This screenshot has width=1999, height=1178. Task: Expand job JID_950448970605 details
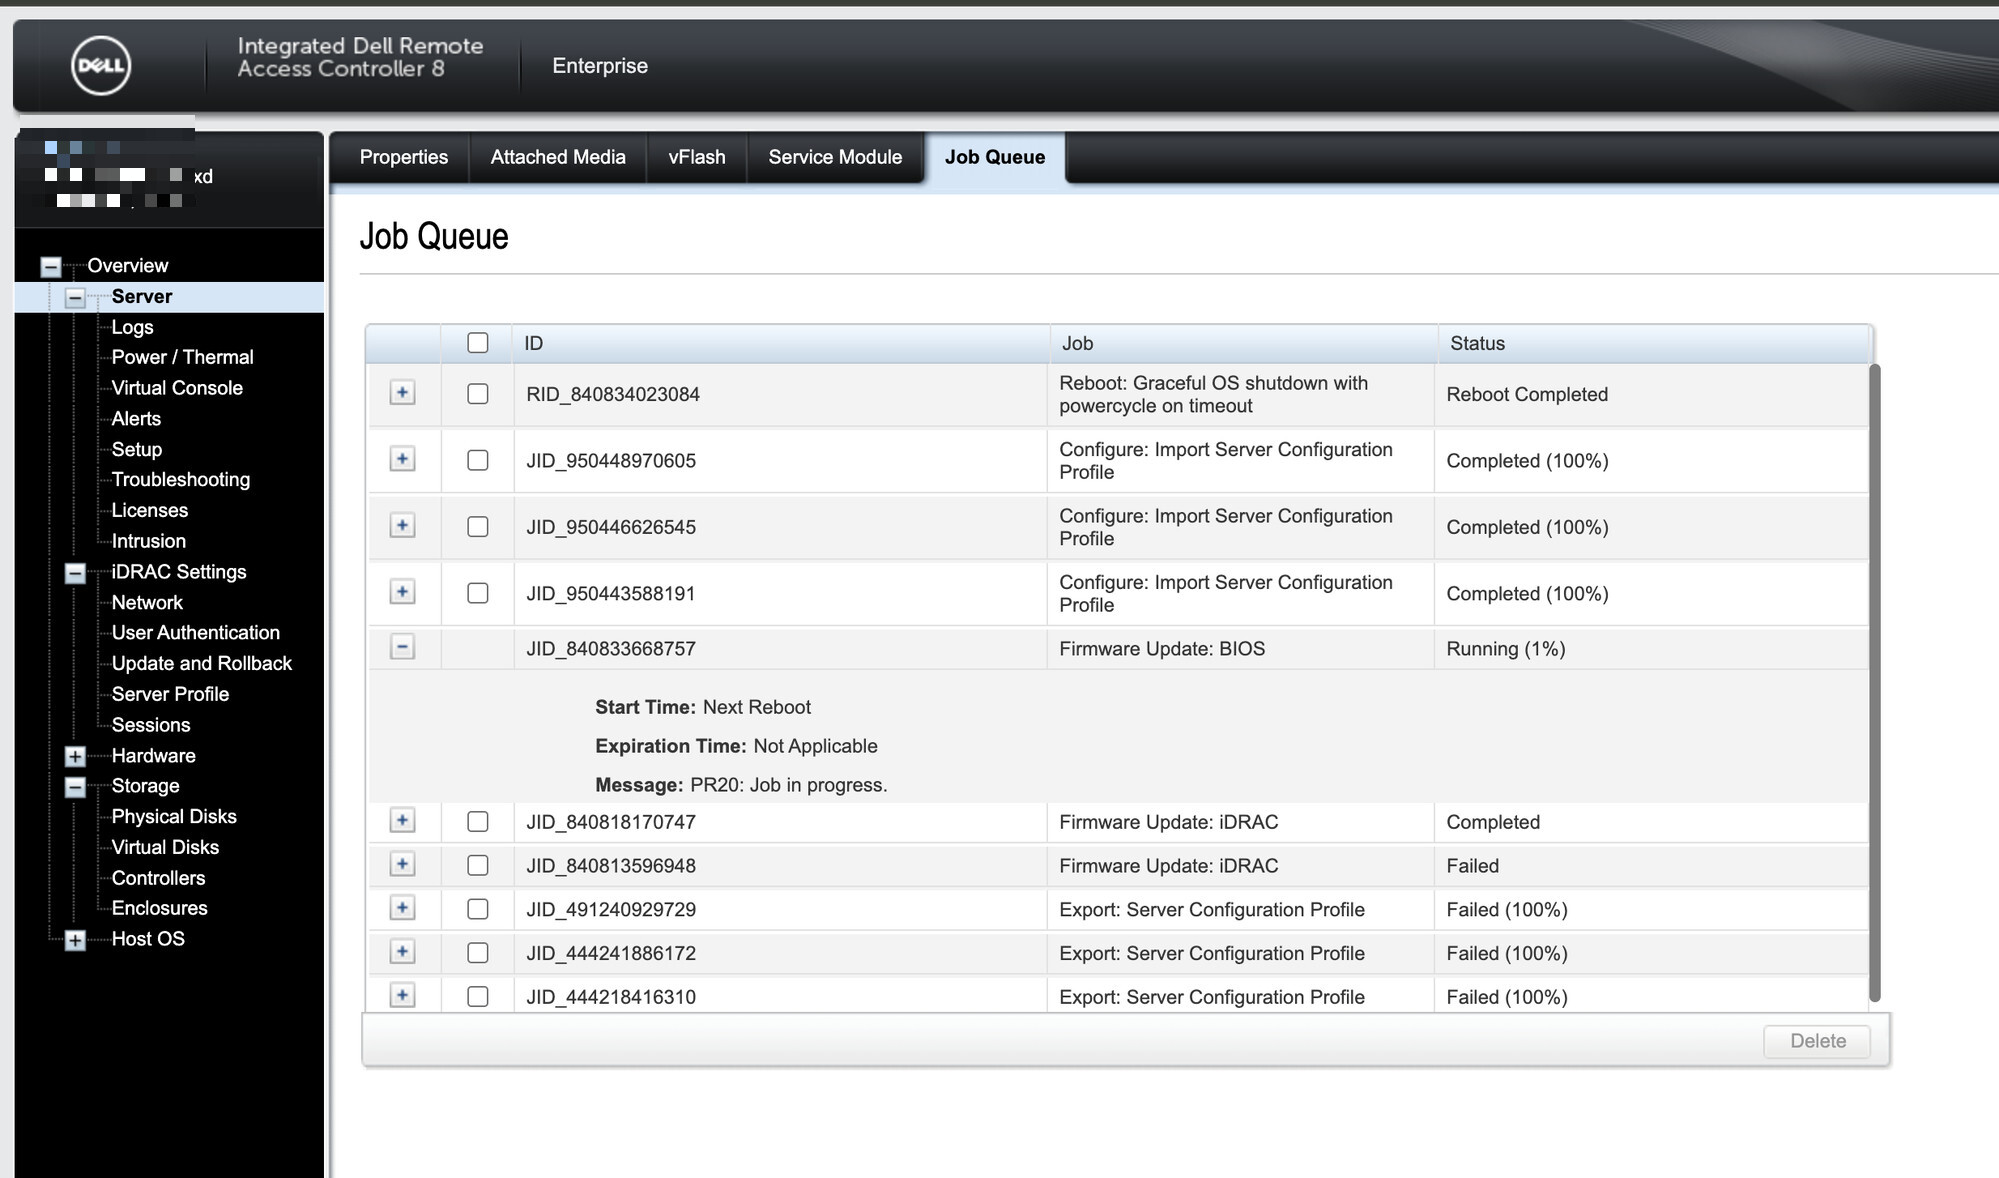pyautogui.click(x=402, y=459)
